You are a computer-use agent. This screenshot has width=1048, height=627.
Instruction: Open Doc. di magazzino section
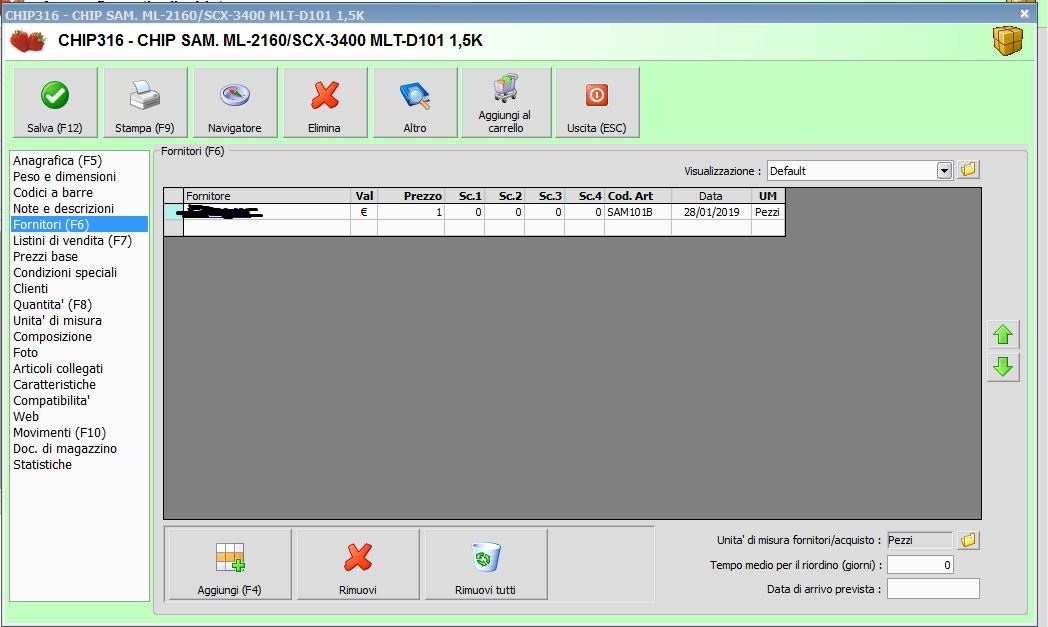[x=65, y=449]
